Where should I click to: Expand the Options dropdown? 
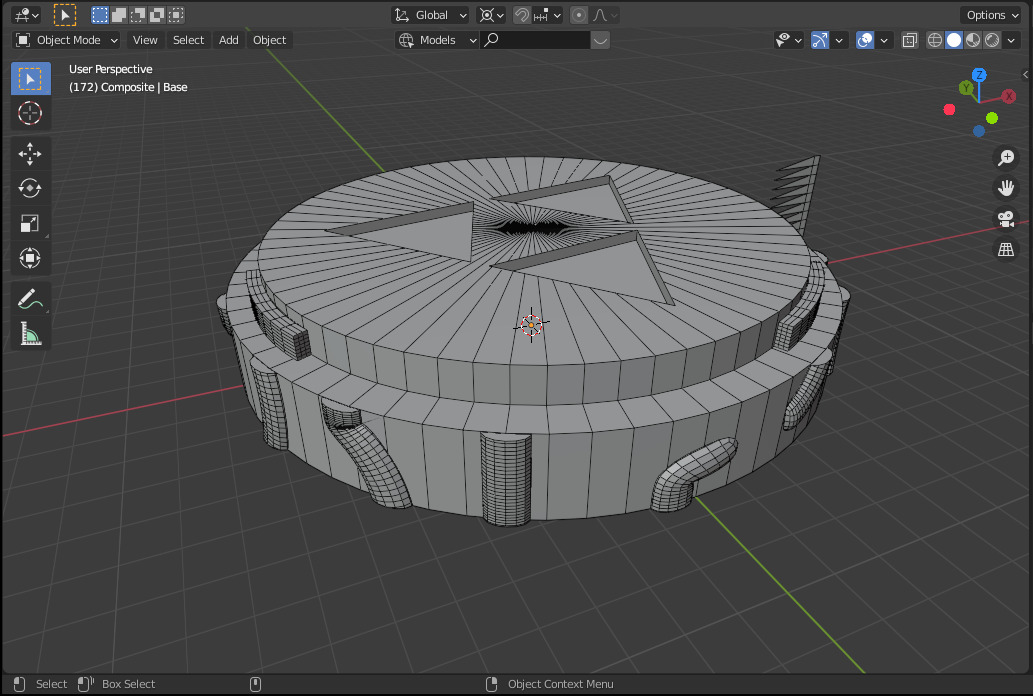coord(991,15)
